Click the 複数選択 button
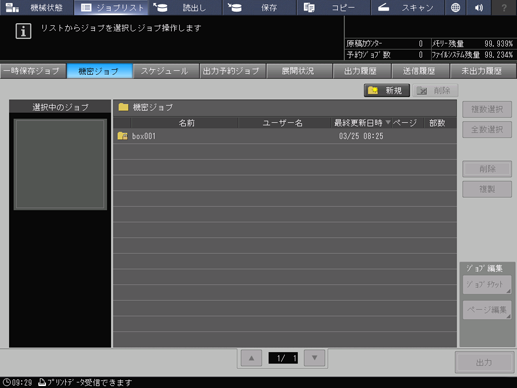This screenshot has width=517, height=388. tap(487, 110)
